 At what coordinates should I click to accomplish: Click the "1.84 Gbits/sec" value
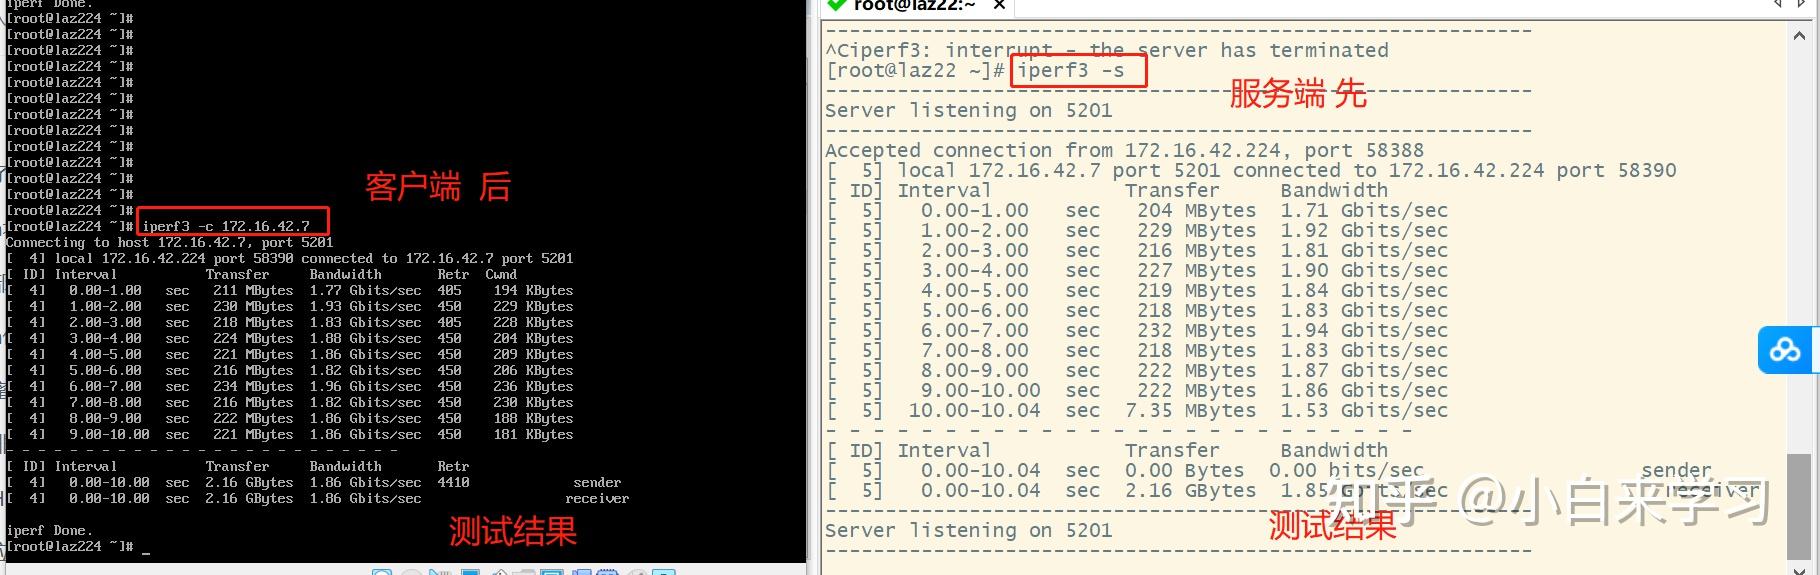[x=1364, y=291]
